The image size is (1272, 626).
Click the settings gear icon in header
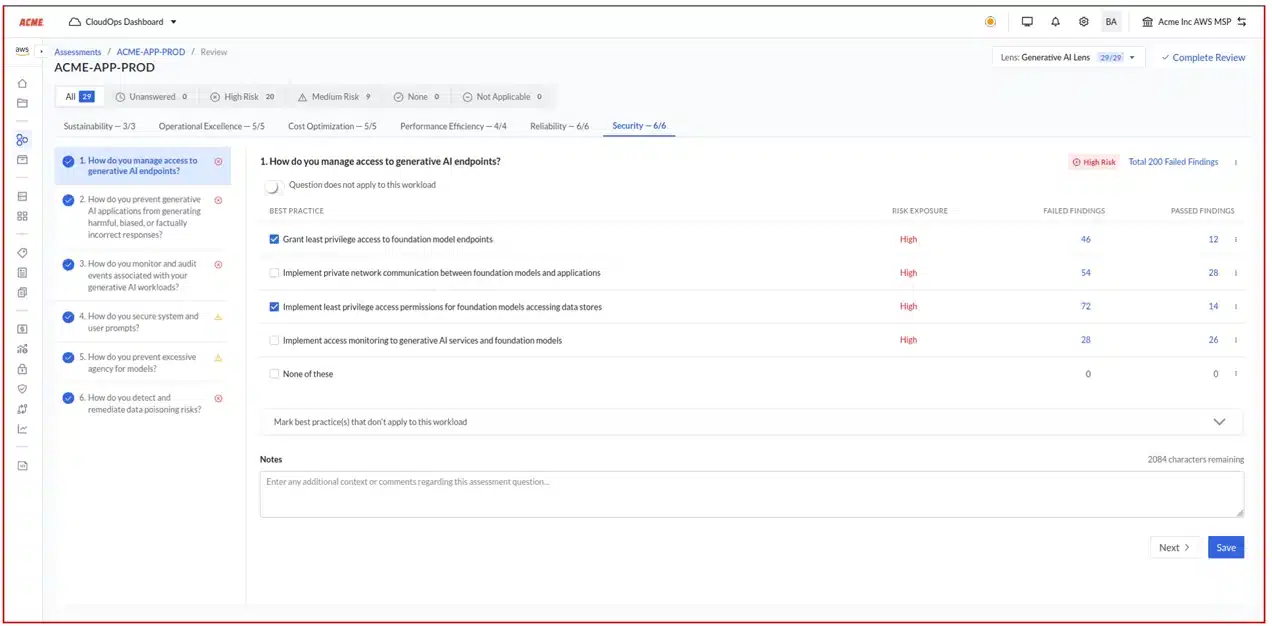(1083, 22)
